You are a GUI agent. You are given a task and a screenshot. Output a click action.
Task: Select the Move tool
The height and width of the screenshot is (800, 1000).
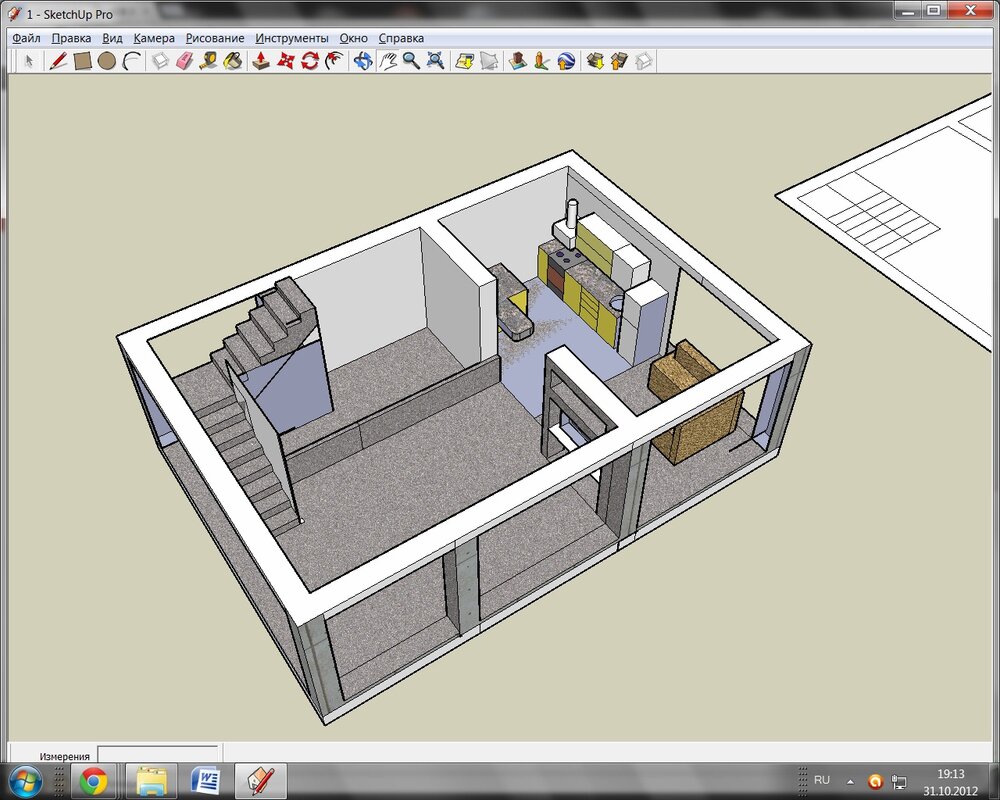pos(286,61)
